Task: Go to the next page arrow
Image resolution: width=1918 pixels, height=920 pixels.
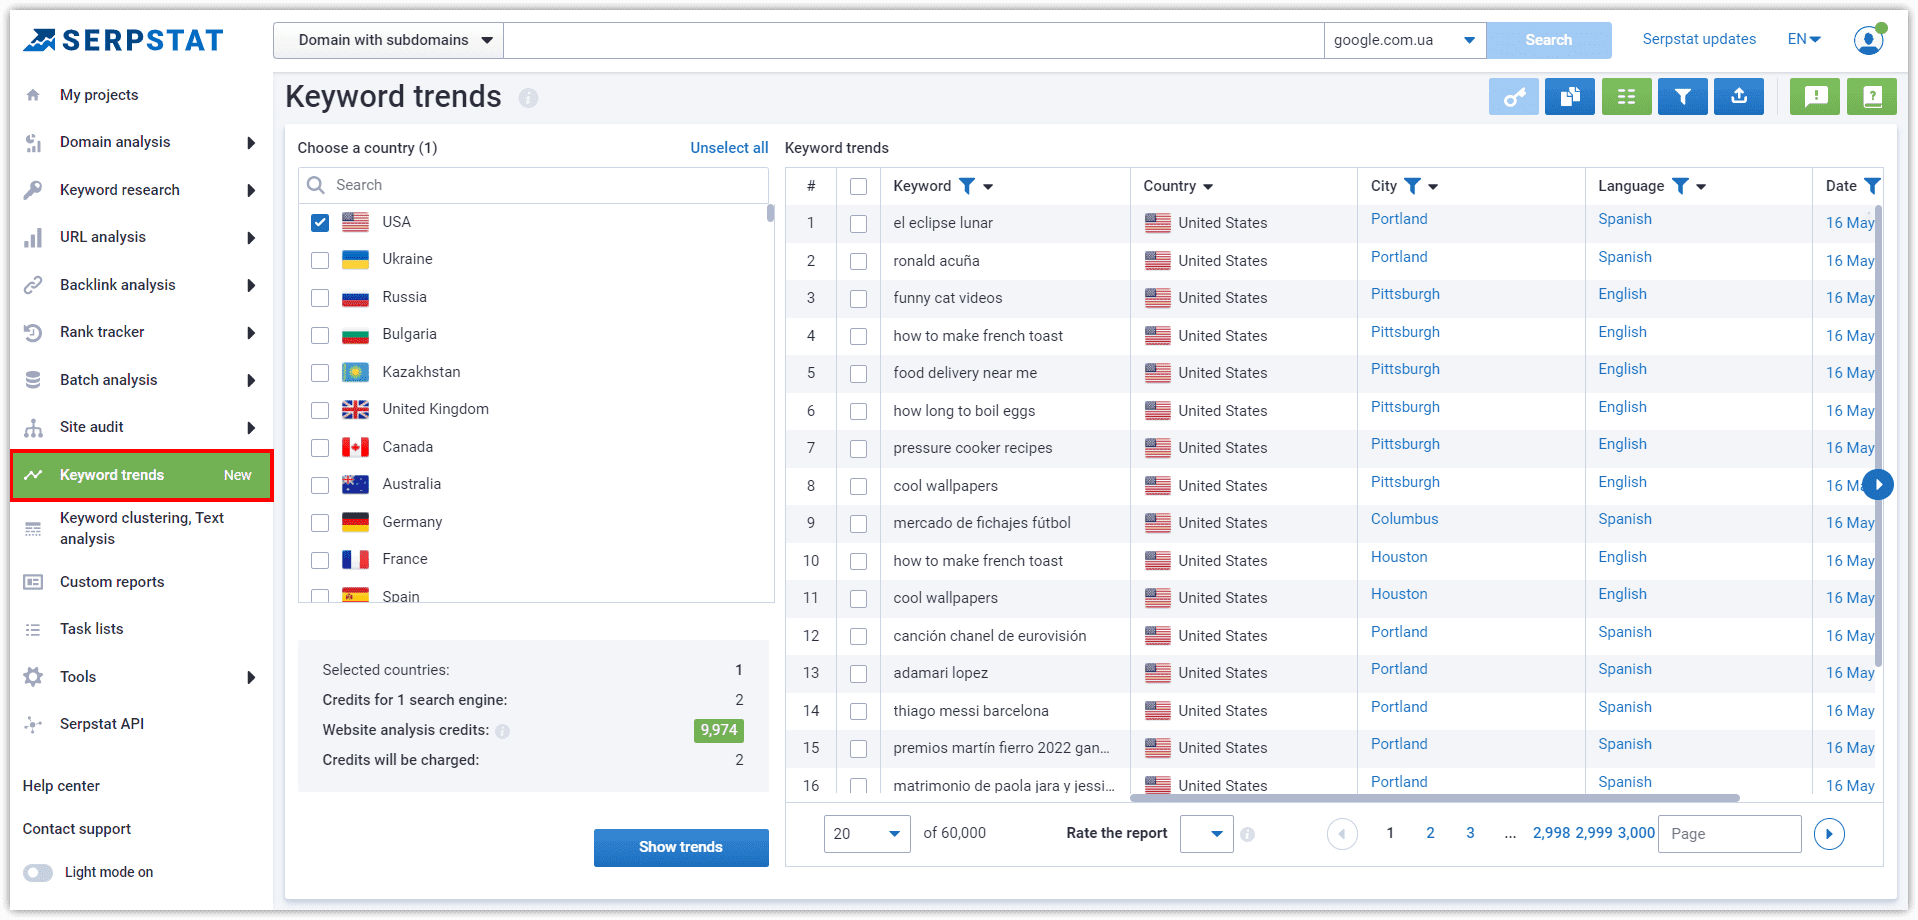Action: tap(1829, 834)
